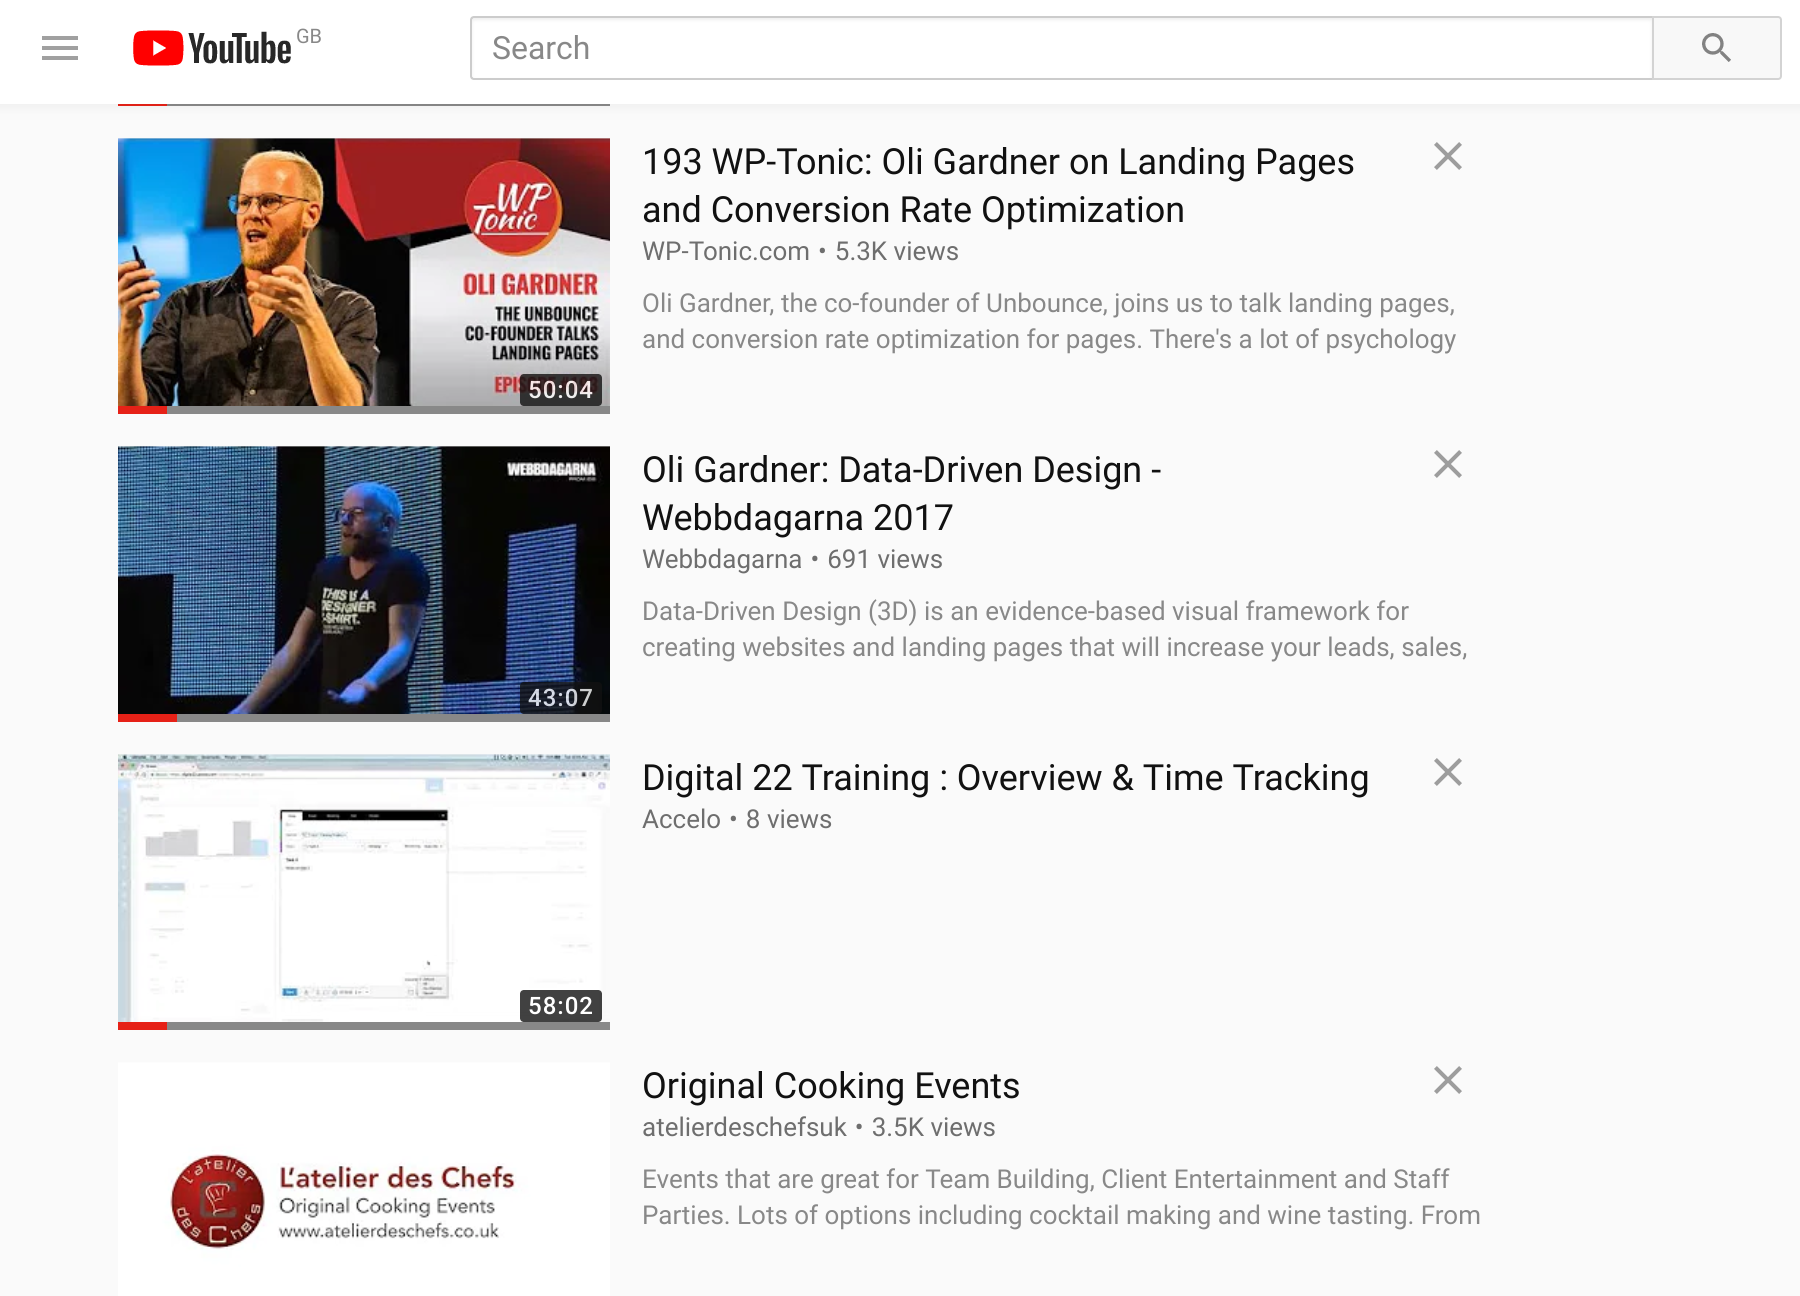1800x1296 pixels.
Task: Dismiss the Digital 22 Training video entry
Action: click(x=1447, y=773)
